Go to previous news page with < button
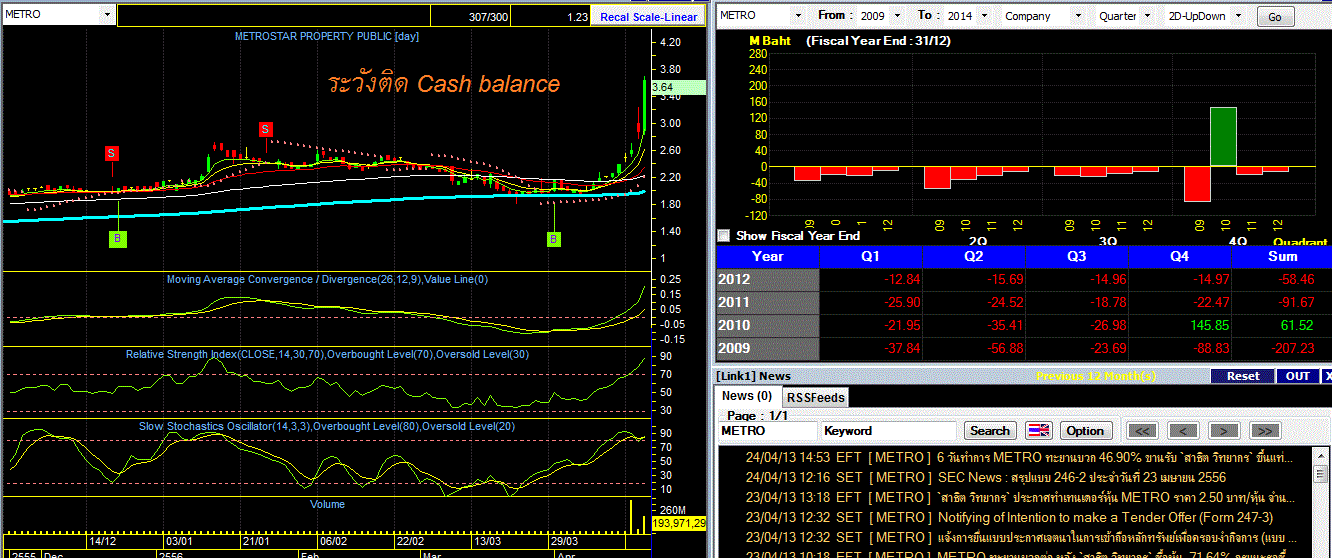Viewport: 1332px width, 558px height. [x=1183, y=431]
